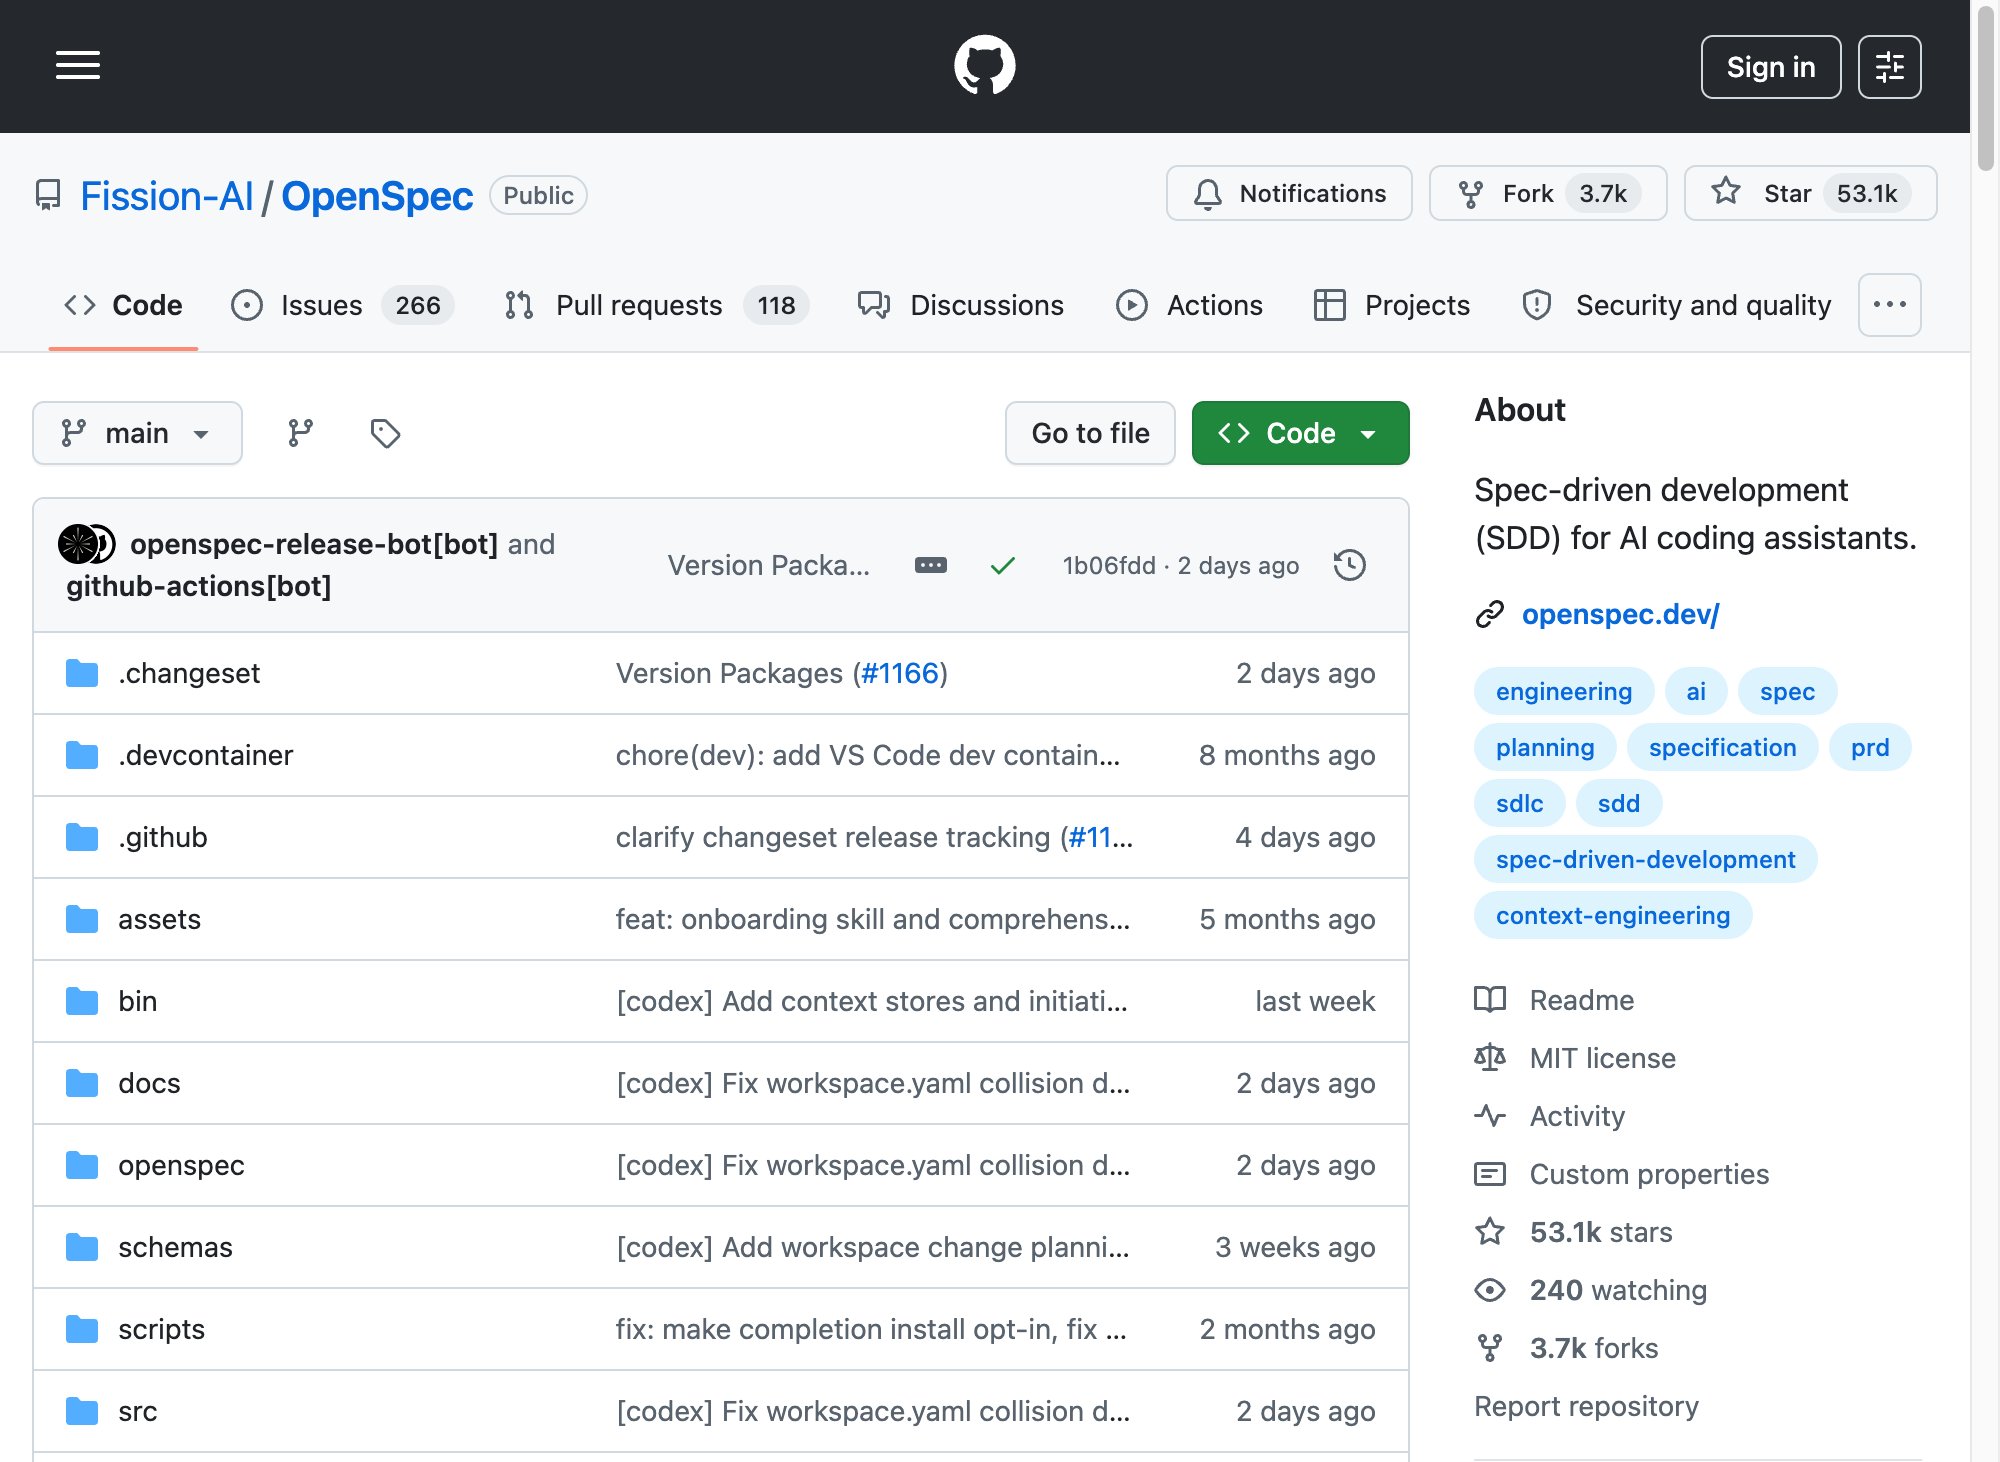Image resolution: width=2000 pixels, height=1462 pixels.
Task: Select the prd topic tag
Action: [1869, 747]
